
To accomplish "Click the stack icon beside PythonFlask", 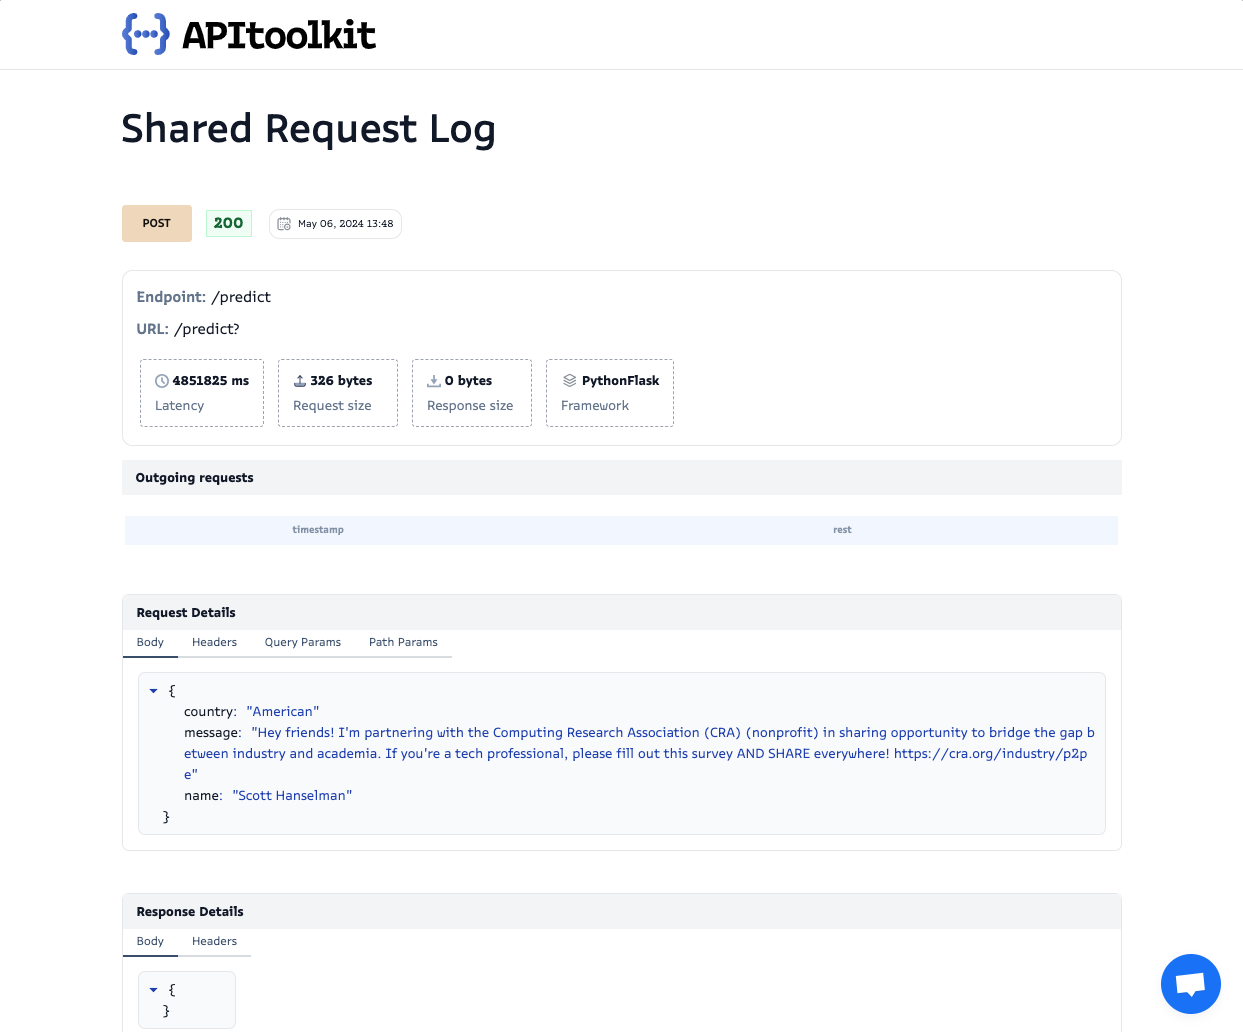I will [x=569, y=380].
